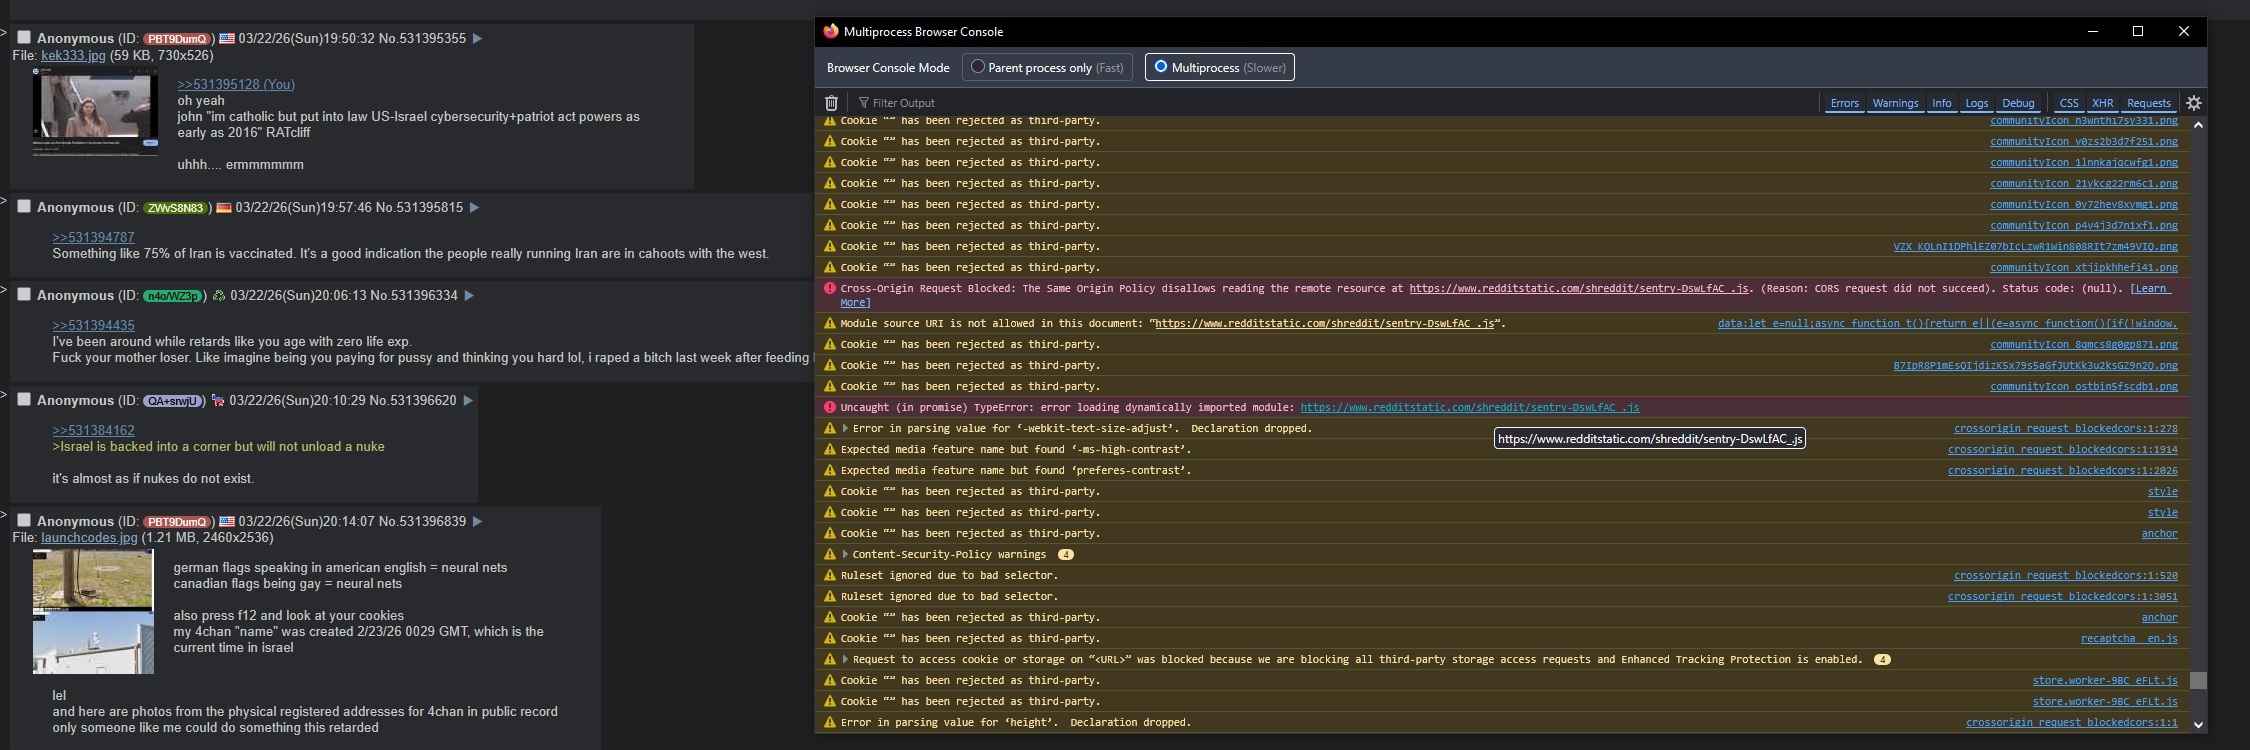The width and height of the screenshot is (2250, 750).
Task: Select the 'Multiprocess (Slower)' radio option
Action: click(1219, 67)
